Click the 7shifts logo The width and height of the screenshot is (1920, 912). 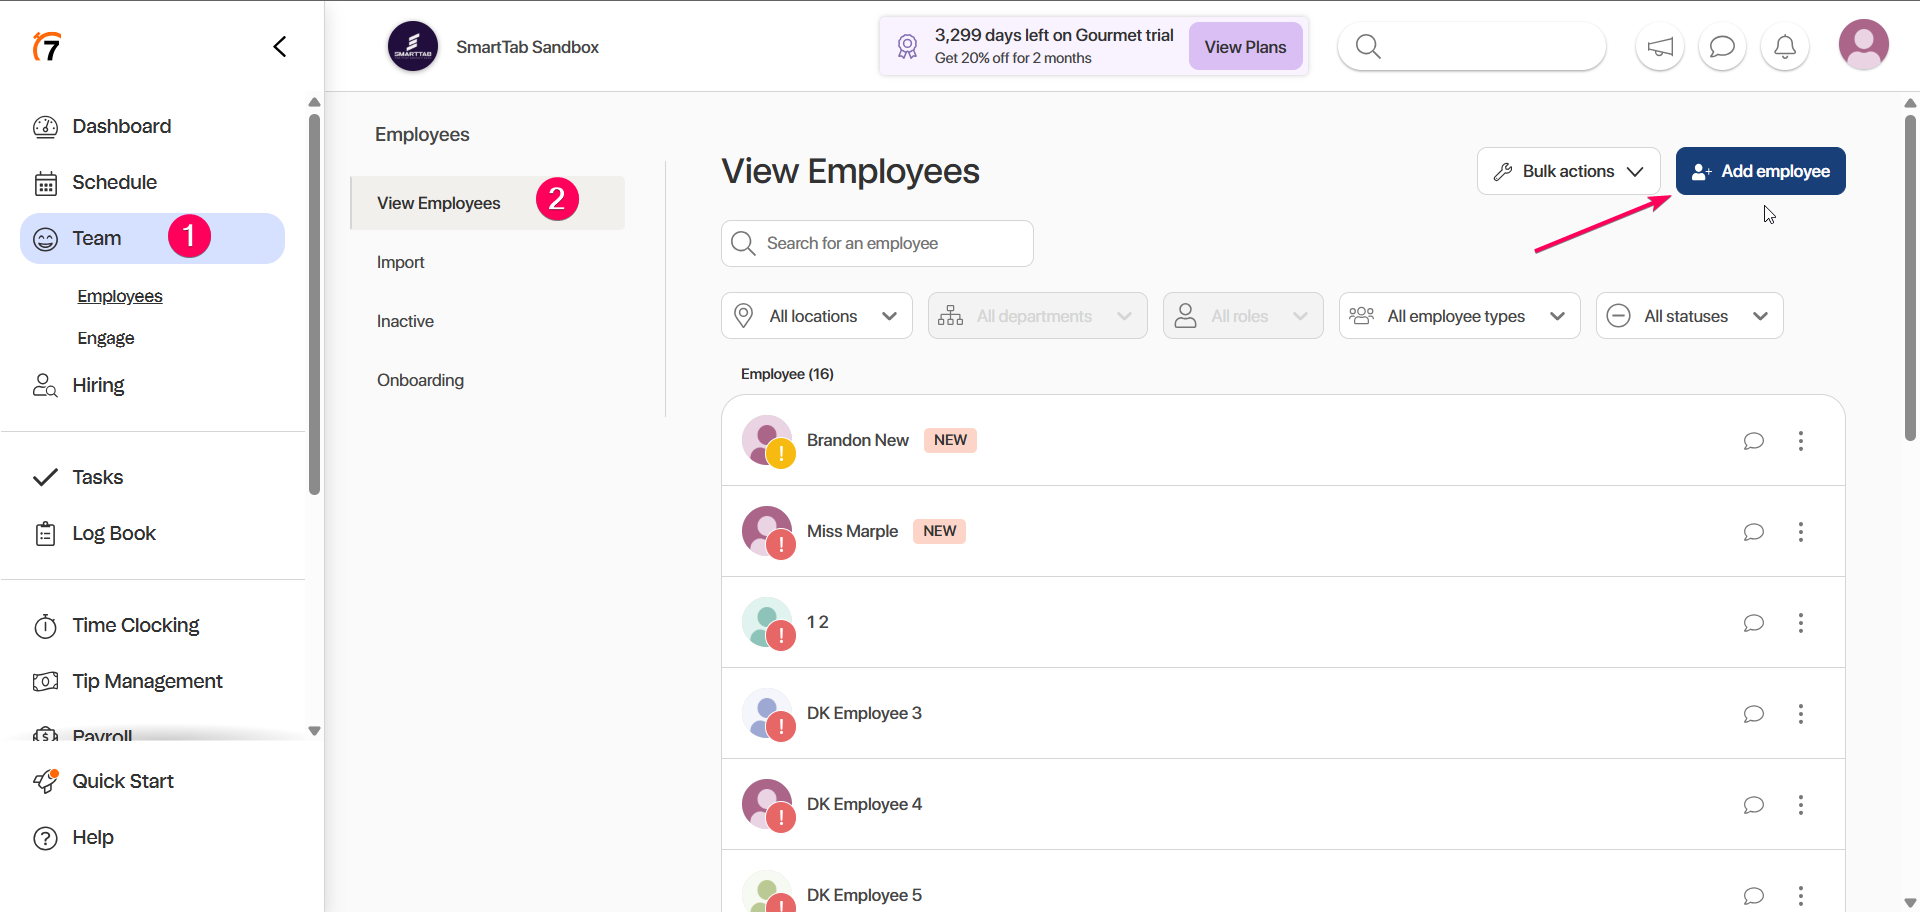click(x=47, y=46)
